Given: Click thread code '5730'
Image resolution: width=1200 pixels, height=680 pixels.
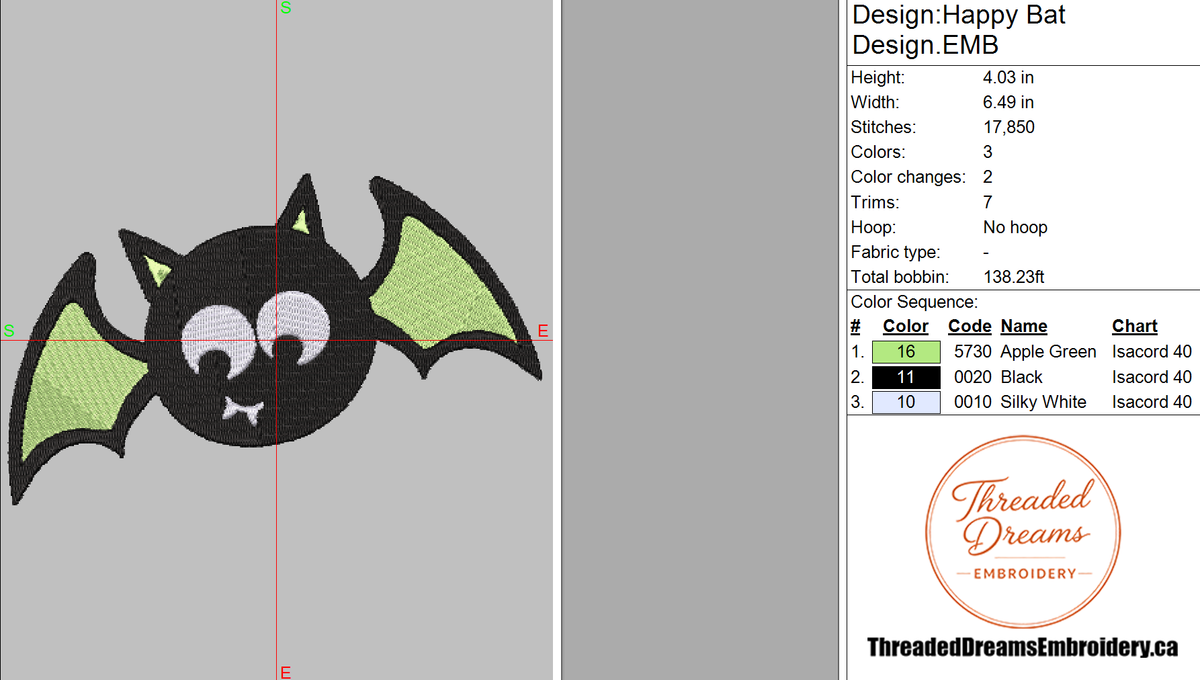Looking at the screenshot, I should tap(973, 352).
